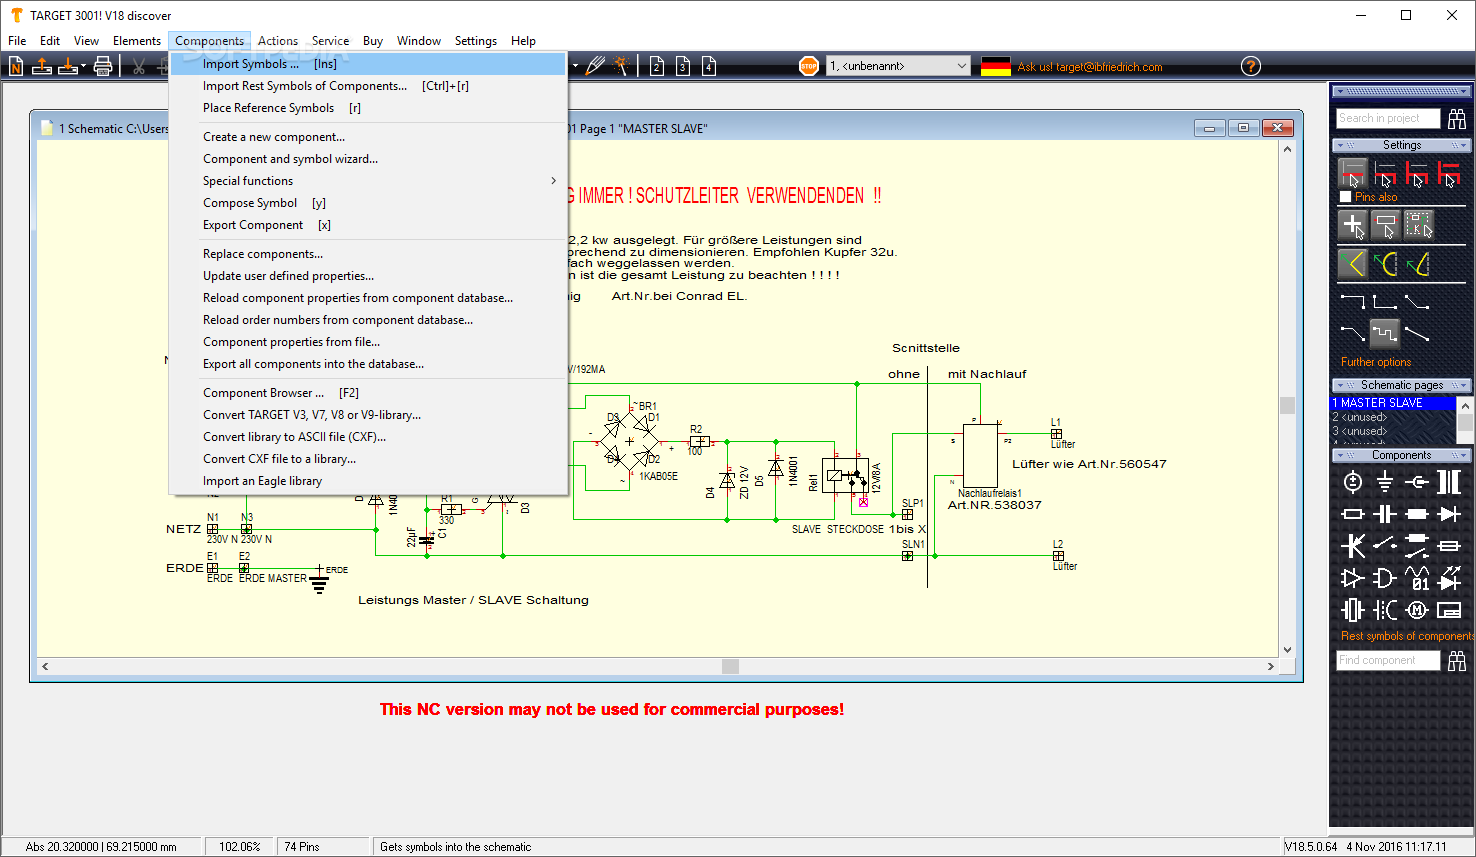This screenshot has width=1476, height=857.
Task: Choose Import Rest Symbols of Components
Action: (x=369, y=86)
